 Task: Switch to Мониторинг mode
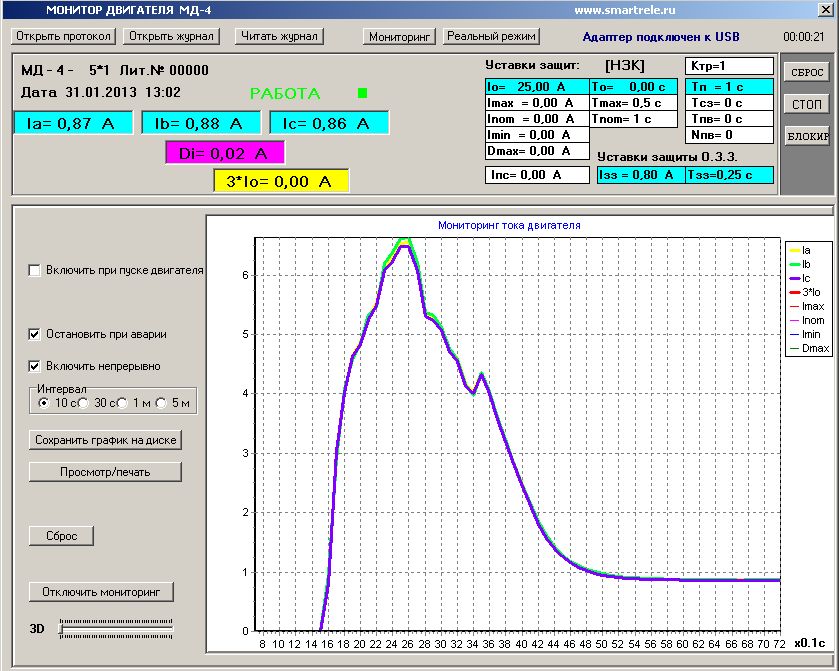click(402, 35)
